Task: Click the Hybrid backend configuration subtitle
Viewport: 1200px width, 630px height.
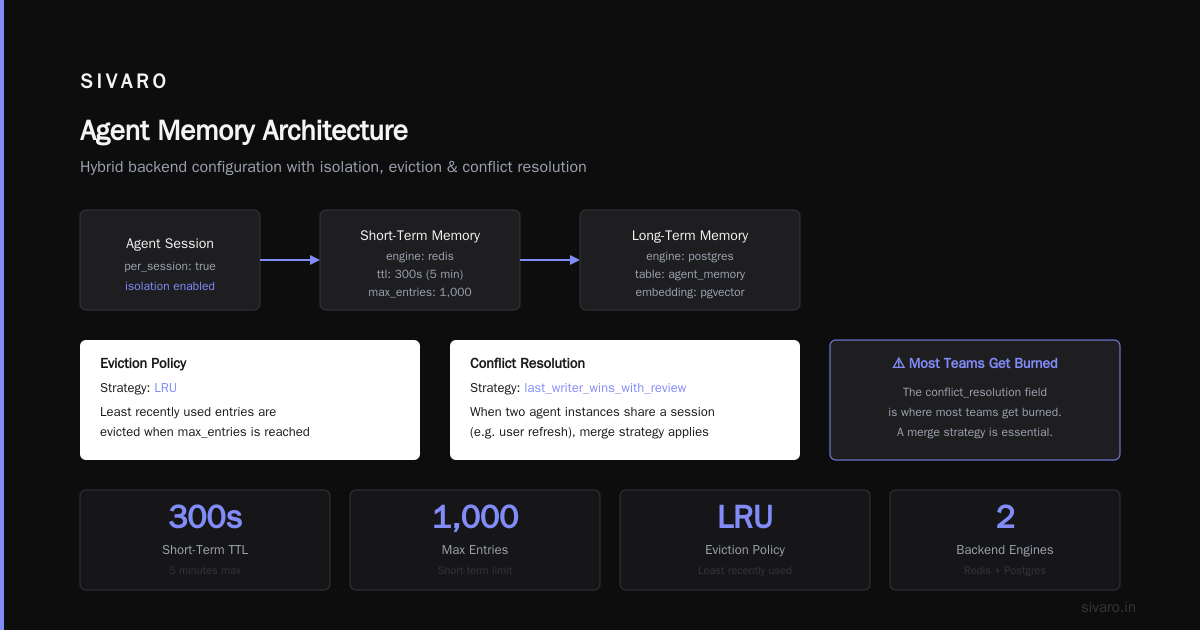Action: pos(333,167)
